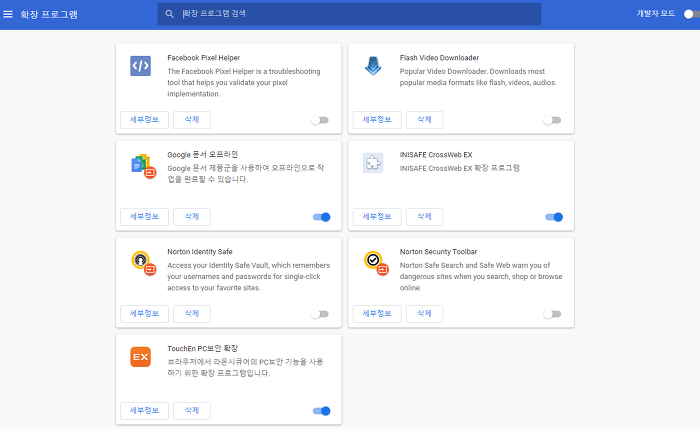700x429 pixels.
Task: Click the 'Popular Video Downloader' description text
Action: (478, 77)
